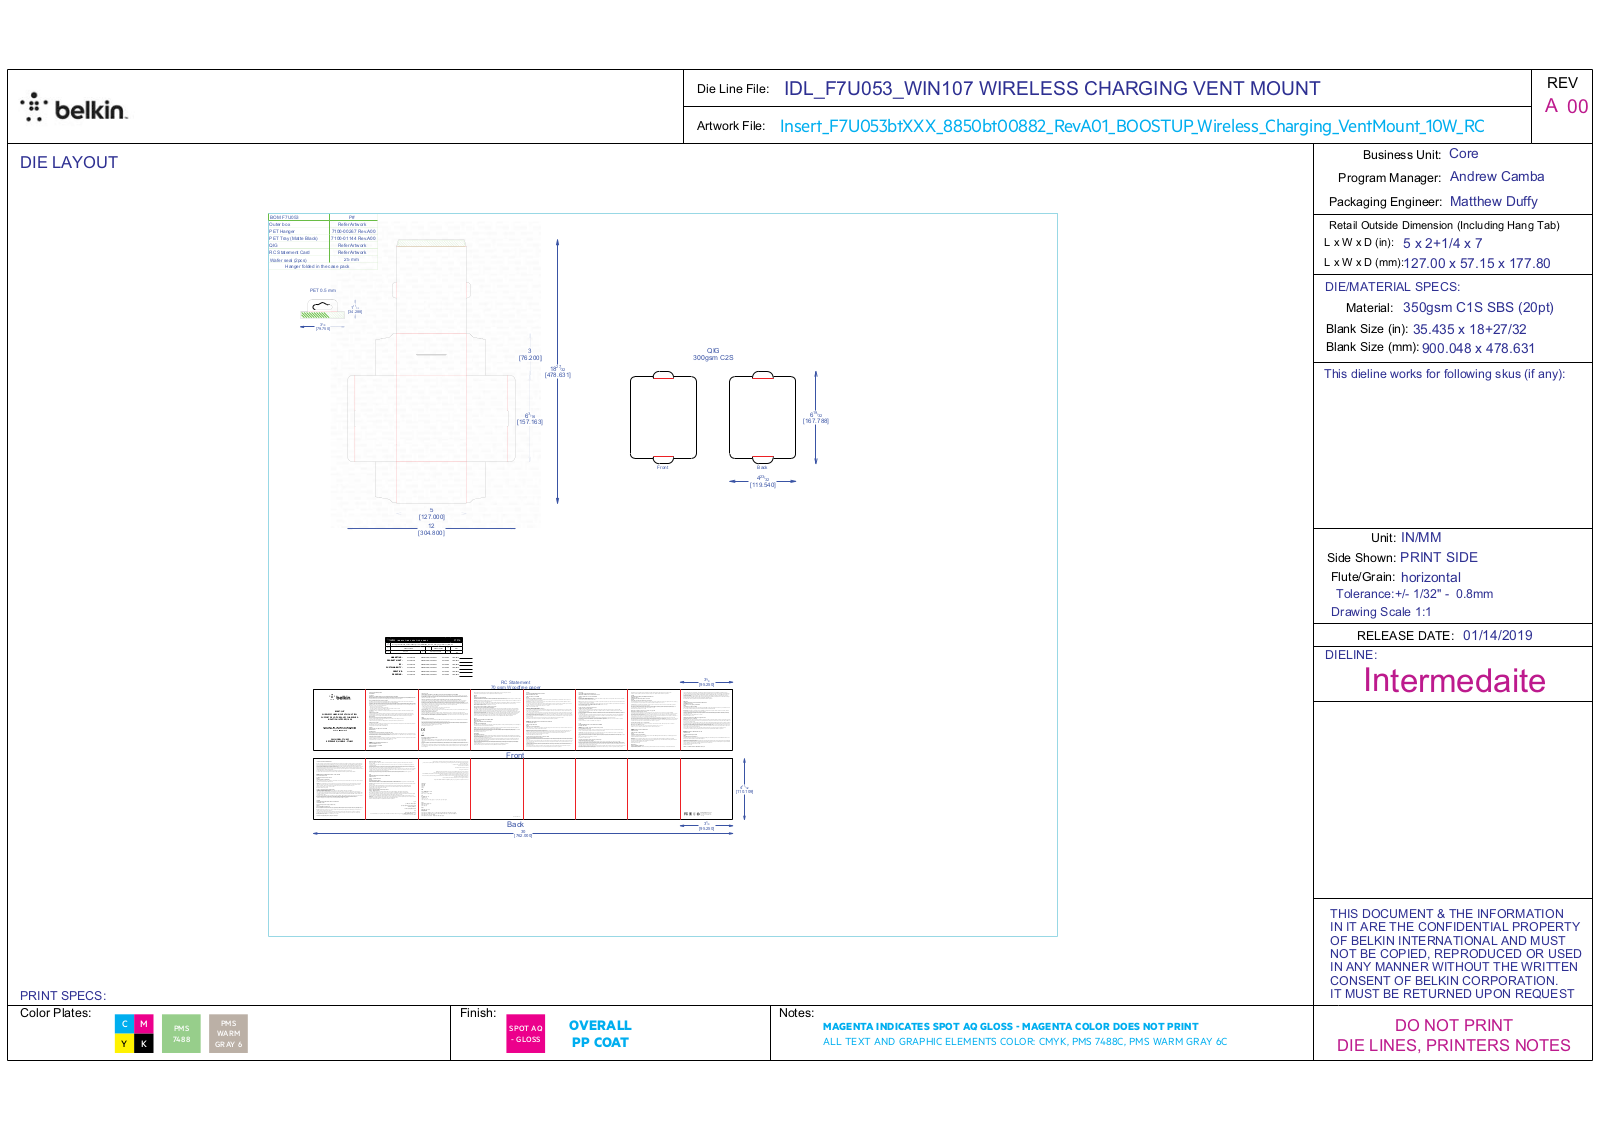Click blank size '35.435 x 18+27/32'
1600x1132 pixels.
pos(1469,329)
